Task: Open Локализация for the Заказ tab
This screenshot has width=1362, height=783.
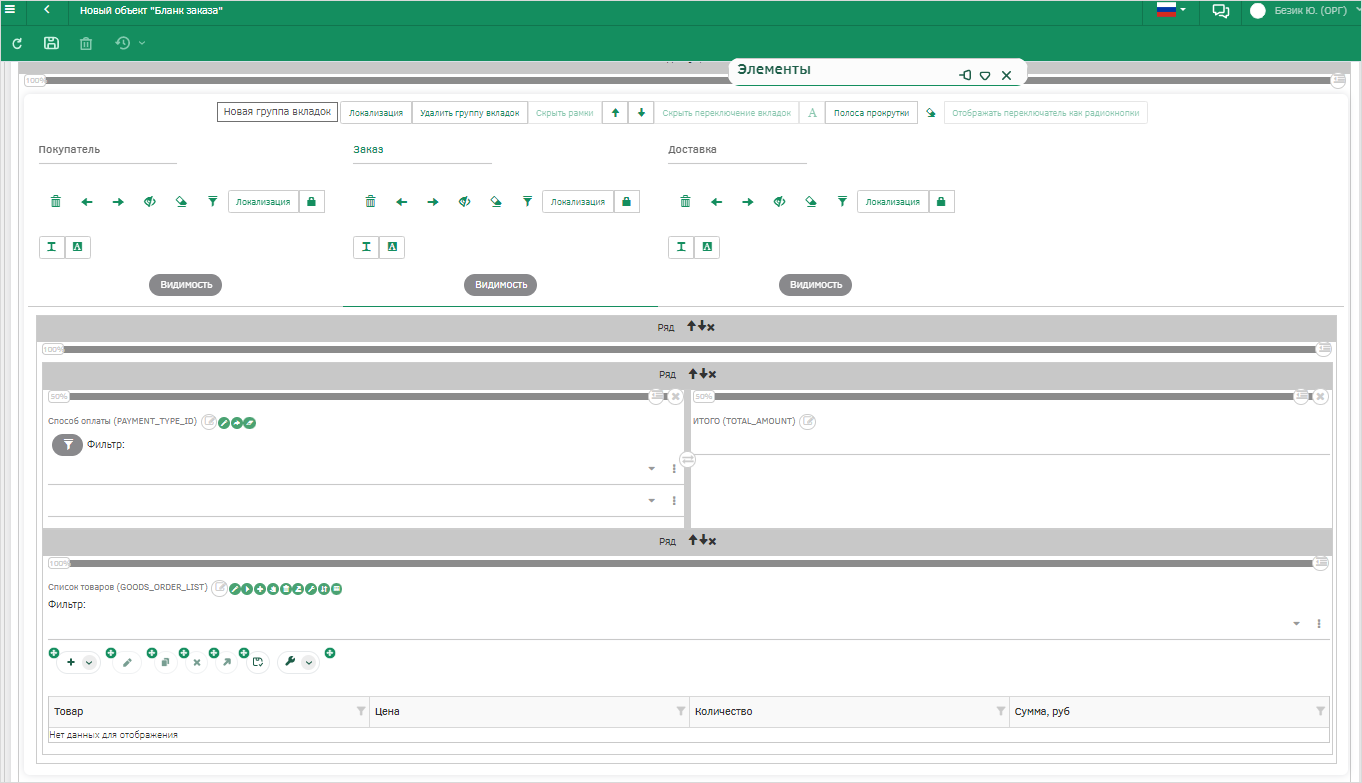Action: coord(578,202)
